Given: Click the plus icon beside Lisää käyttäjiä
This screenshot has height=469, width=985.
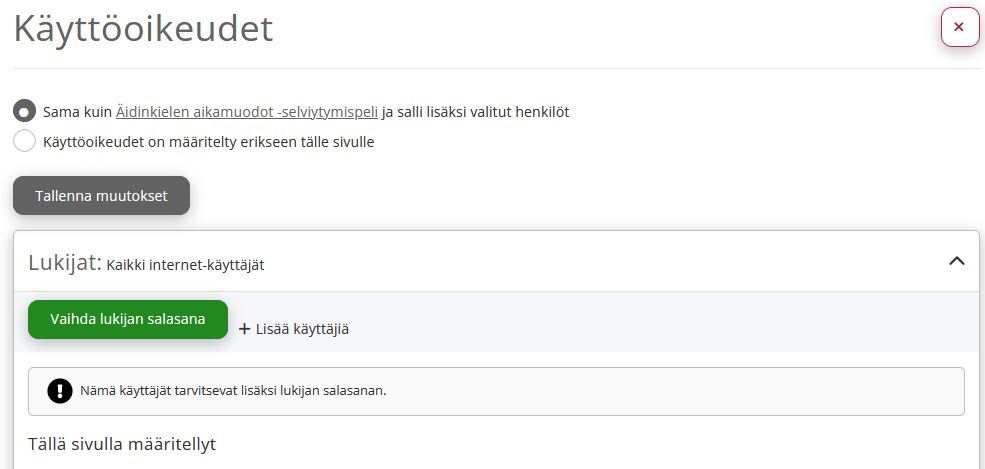Looking at the screenshot, I should [245, 329].
